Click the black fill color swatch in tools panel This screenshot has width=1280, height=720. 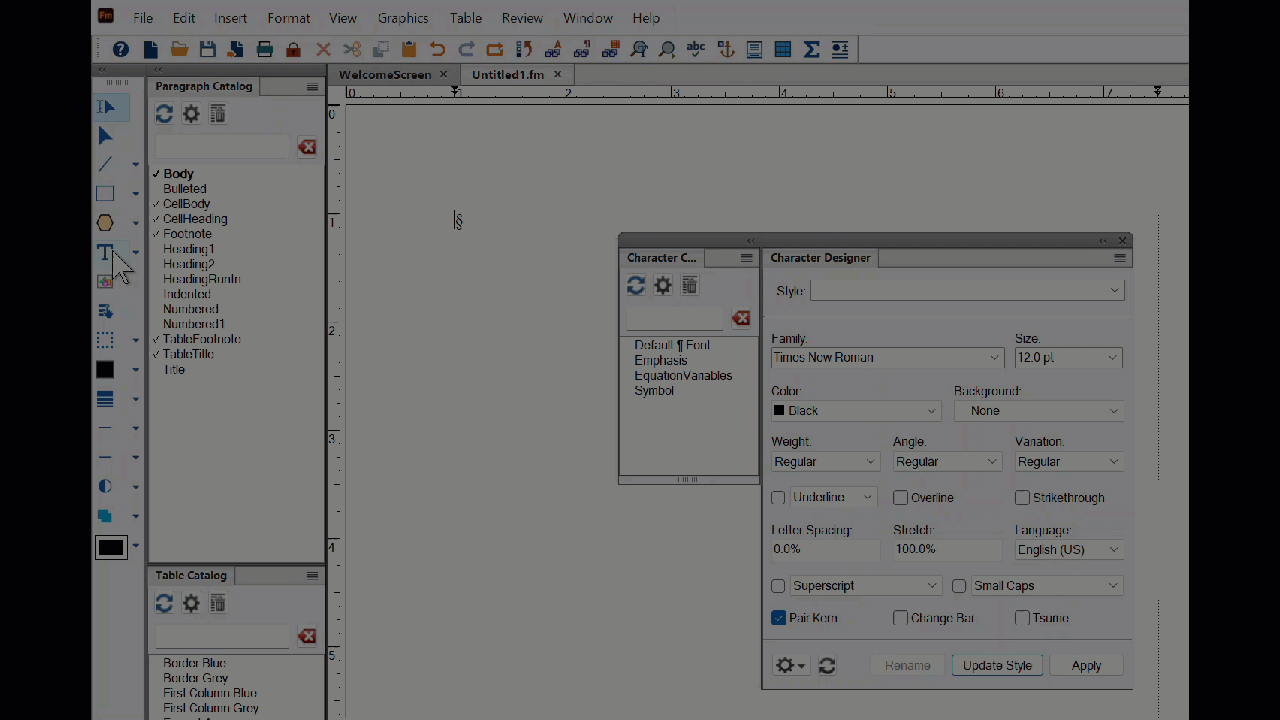tap(105, 370)
